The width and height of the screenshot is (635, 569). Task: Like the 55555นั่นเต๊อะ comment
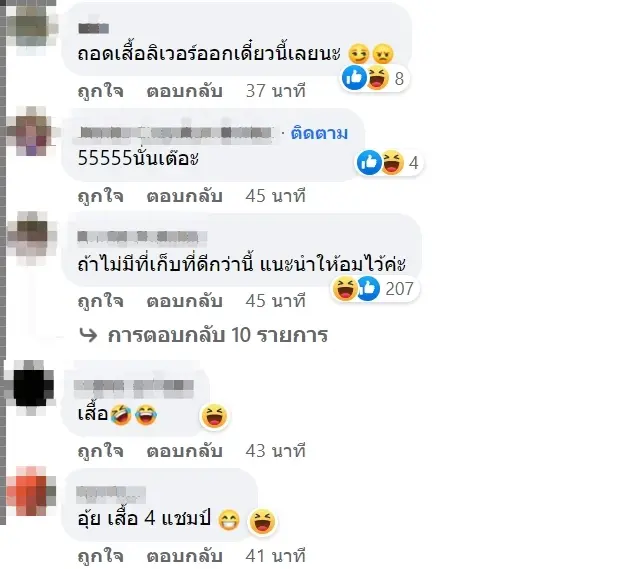100,196
